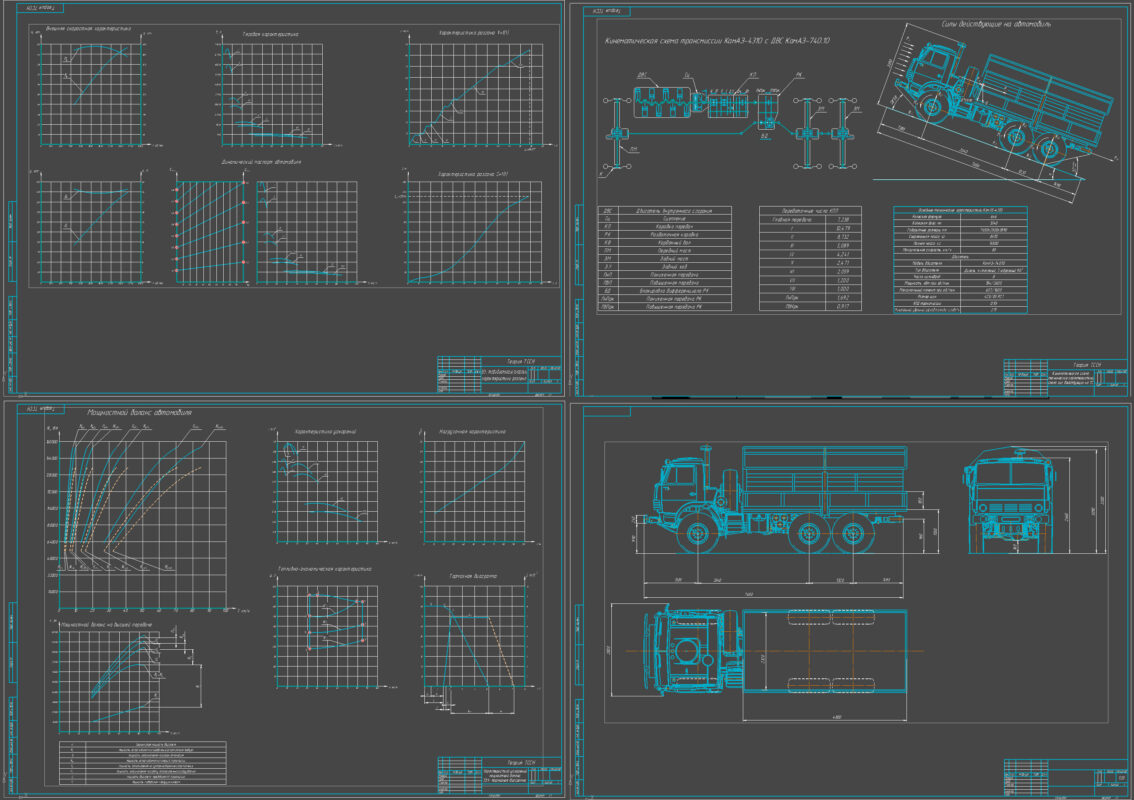This screenshot has height=800, width=1134.
Task: Select the 'Характеристика разгона S=f(t)' title
Action: click(473, 174)
